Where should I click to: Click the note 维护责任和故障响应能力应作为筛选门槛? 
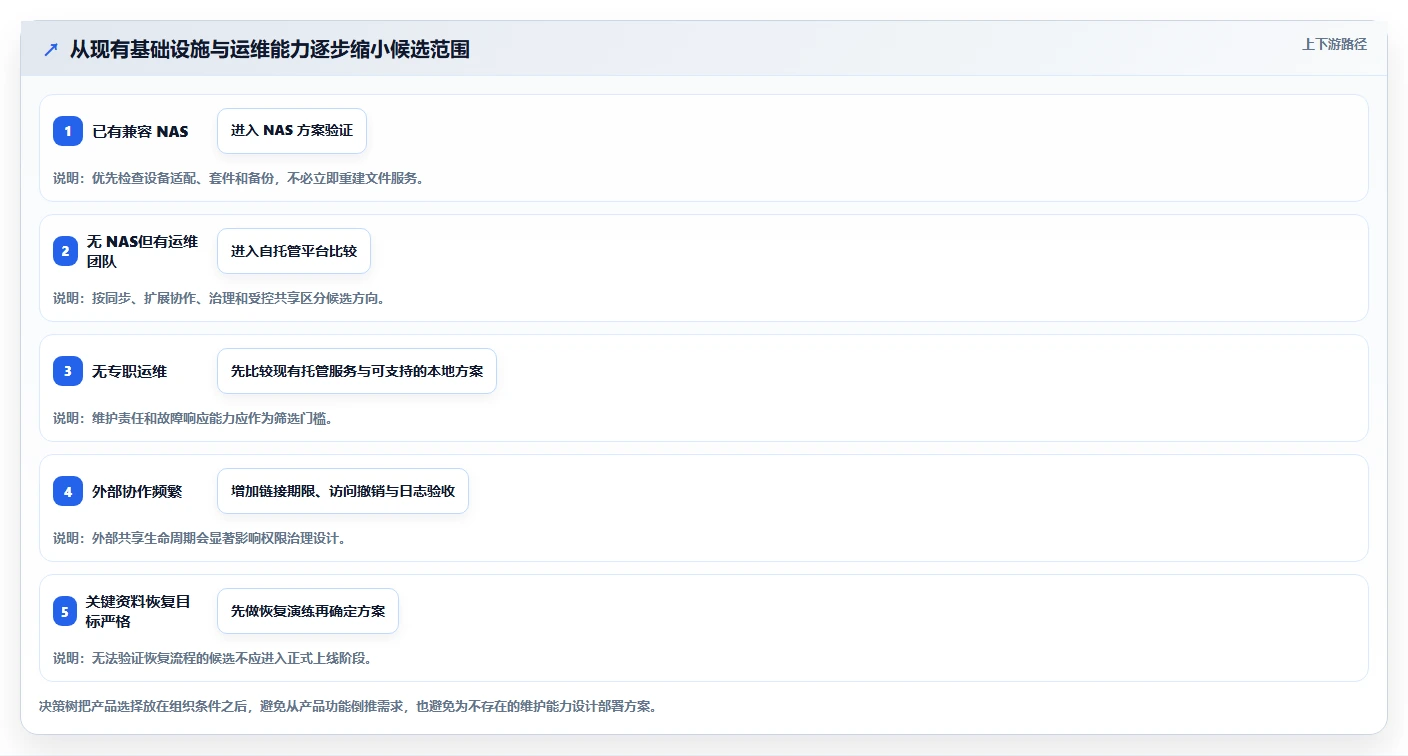pyautogui.click(x=192, y=418)
